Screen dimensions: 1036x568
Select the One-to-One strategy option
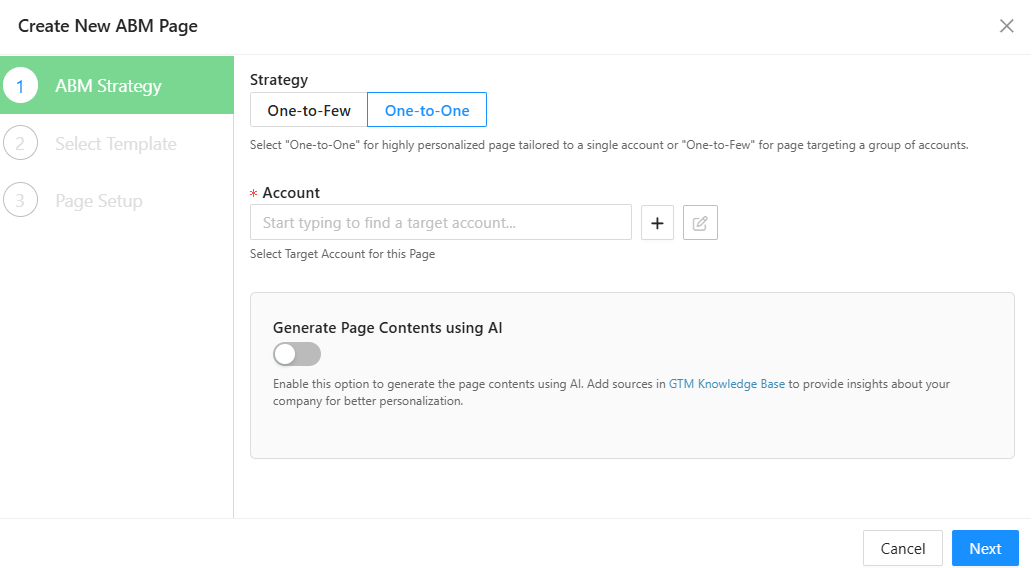427,110
